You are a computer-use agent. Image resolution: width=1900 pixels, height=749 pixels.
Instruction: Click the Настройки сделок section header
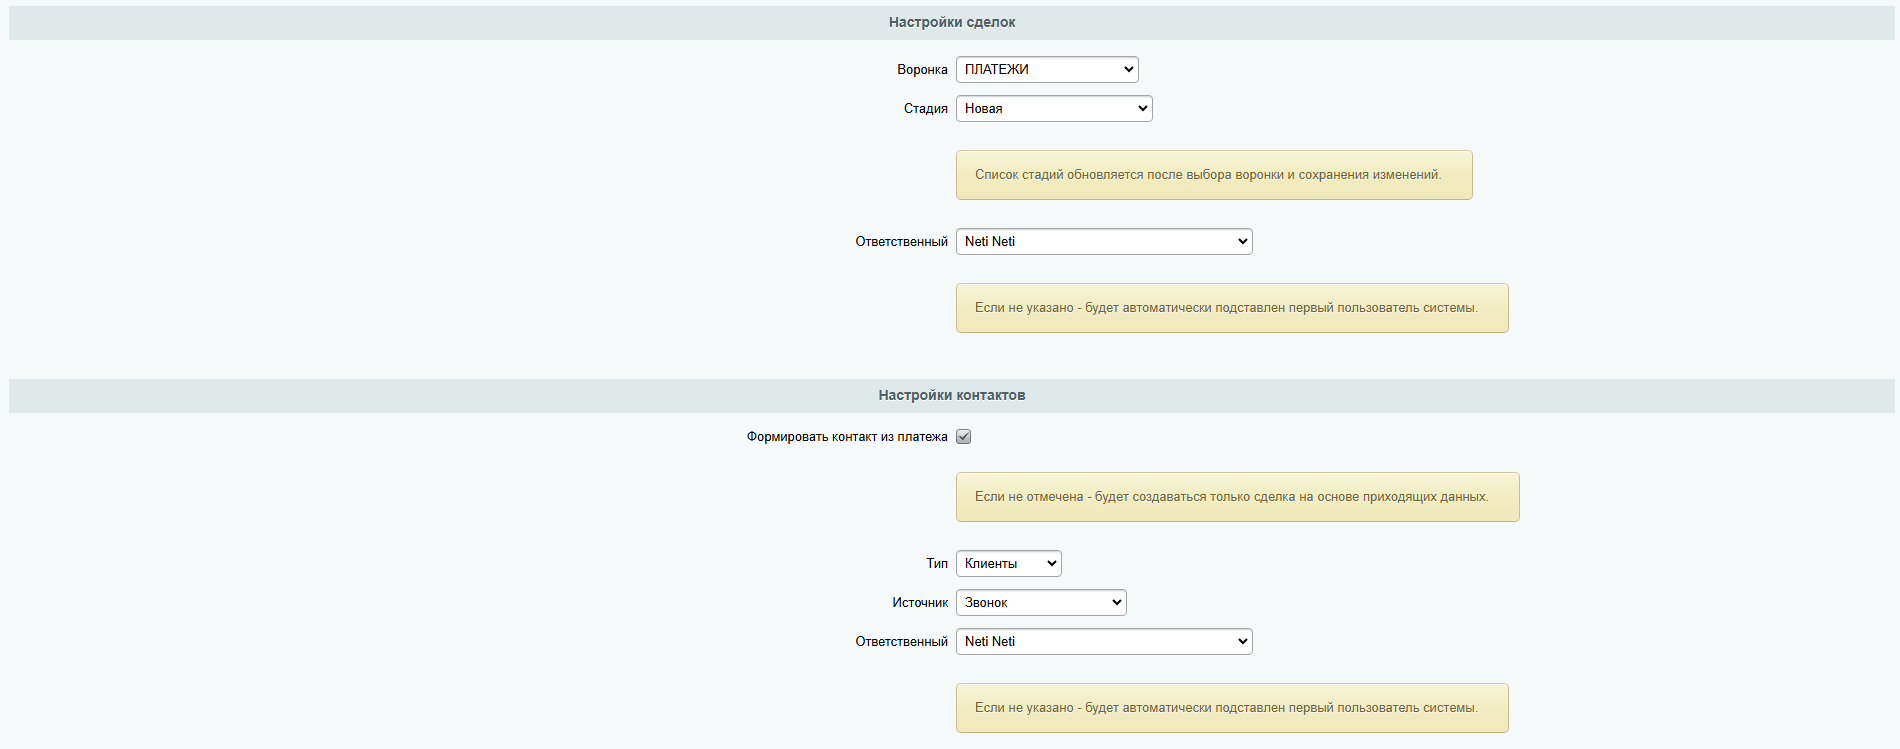951,22
